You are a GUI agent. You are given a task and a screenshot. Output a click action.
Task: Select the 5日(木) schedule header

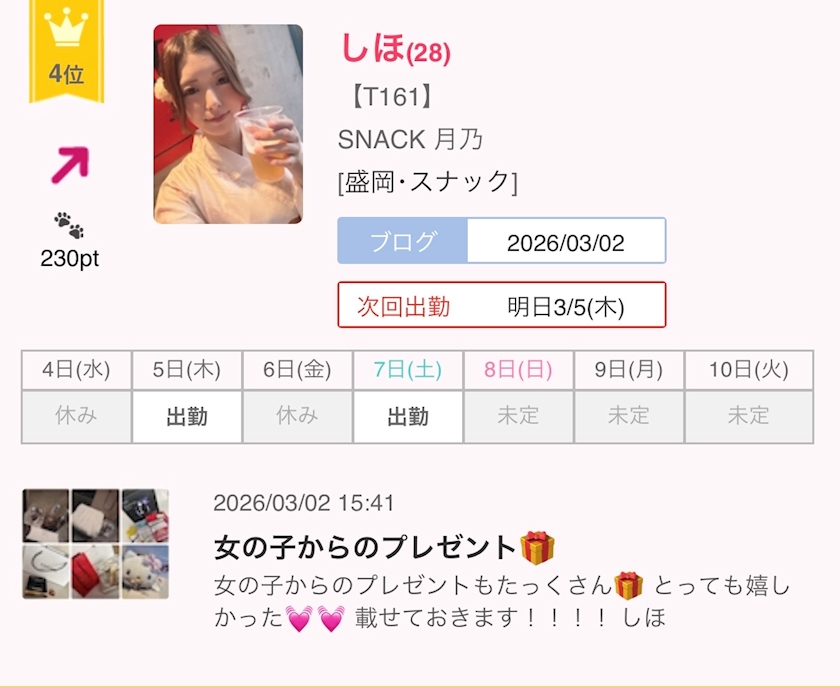pos(187,370)
